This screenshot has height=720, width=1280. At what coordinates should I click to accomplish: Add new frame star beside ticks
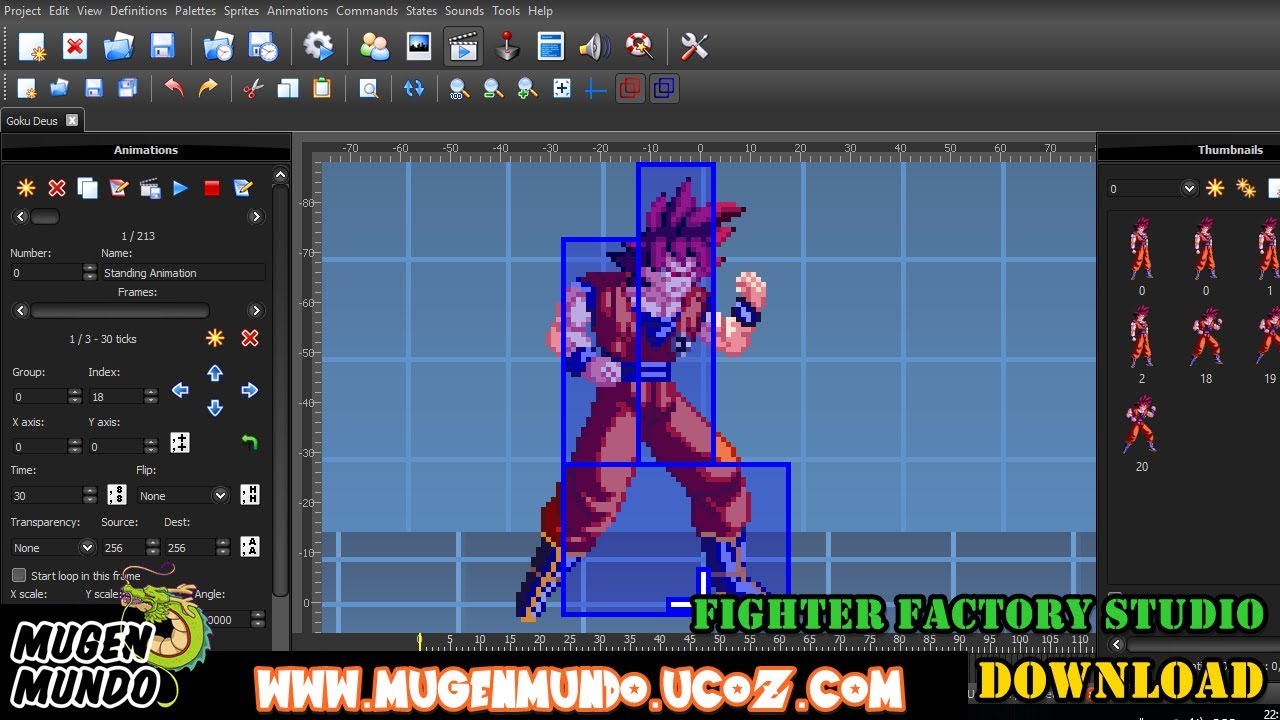point(215,338)
